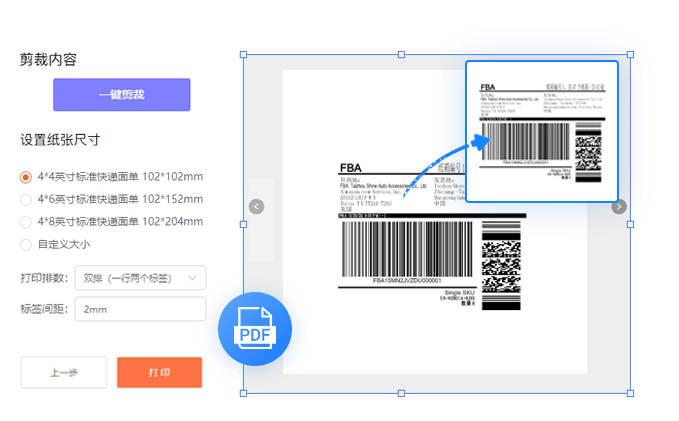Choose the 自定义大小 option
Viewport: 679px width, 421px height.
point(26,245)
